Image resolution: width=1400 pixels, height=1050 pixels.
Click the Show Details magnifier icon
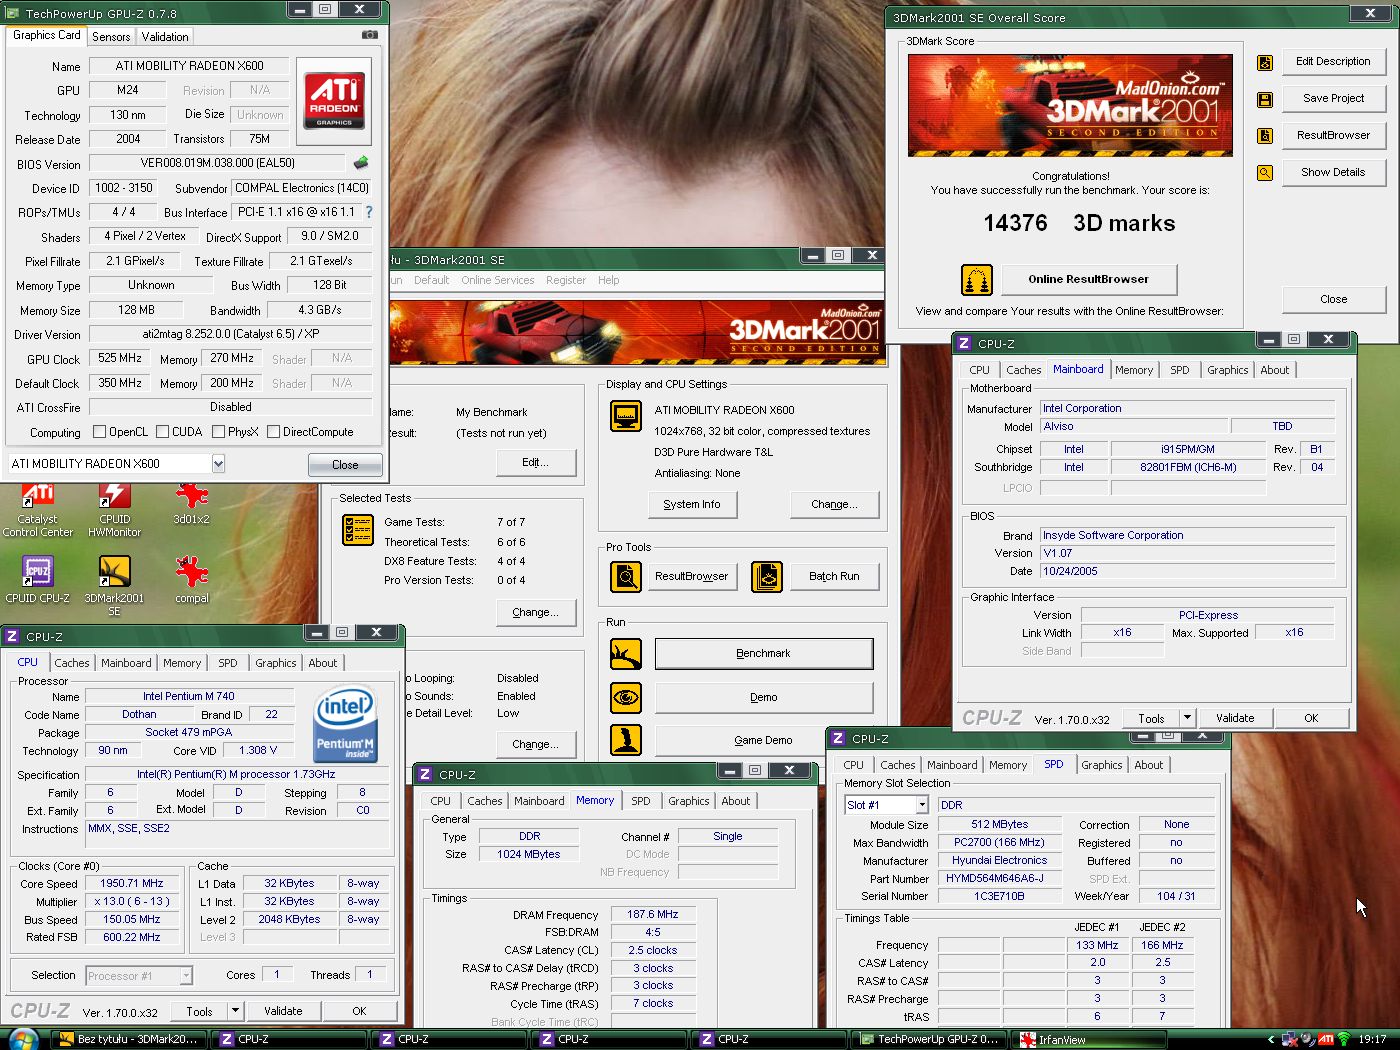1265,173
